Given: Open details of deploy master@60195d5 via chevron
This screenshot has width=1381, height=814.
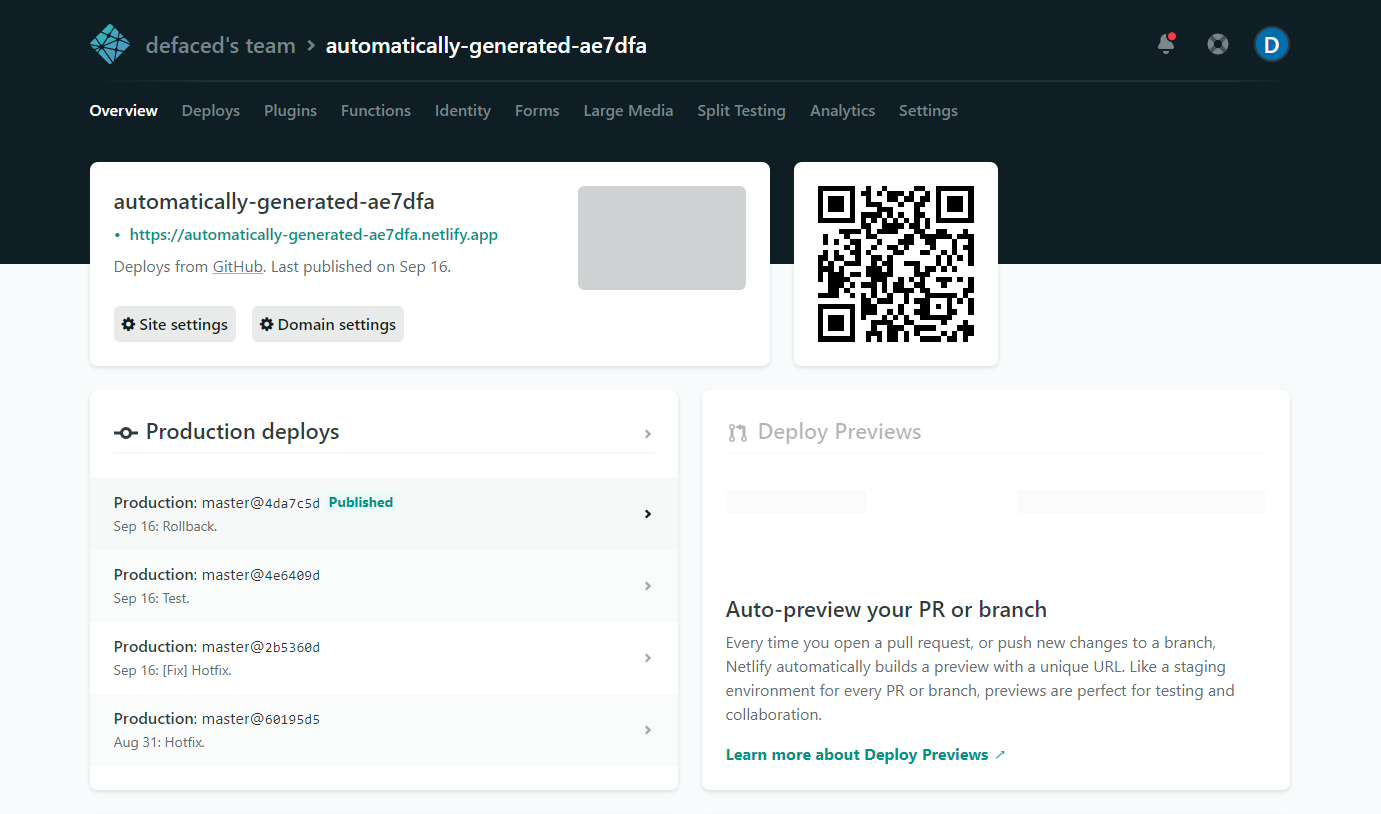Looking at the screenshot, I should [648, 730].
